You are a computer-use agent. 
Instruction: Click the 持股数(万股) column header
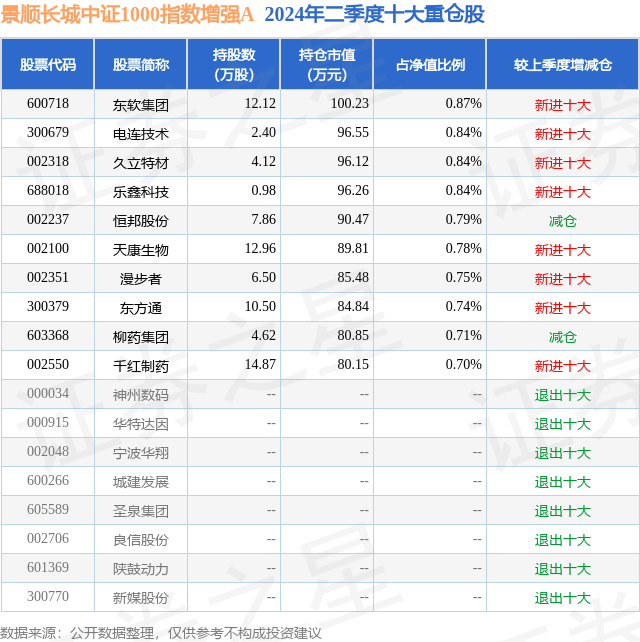(x=234, y=64)
